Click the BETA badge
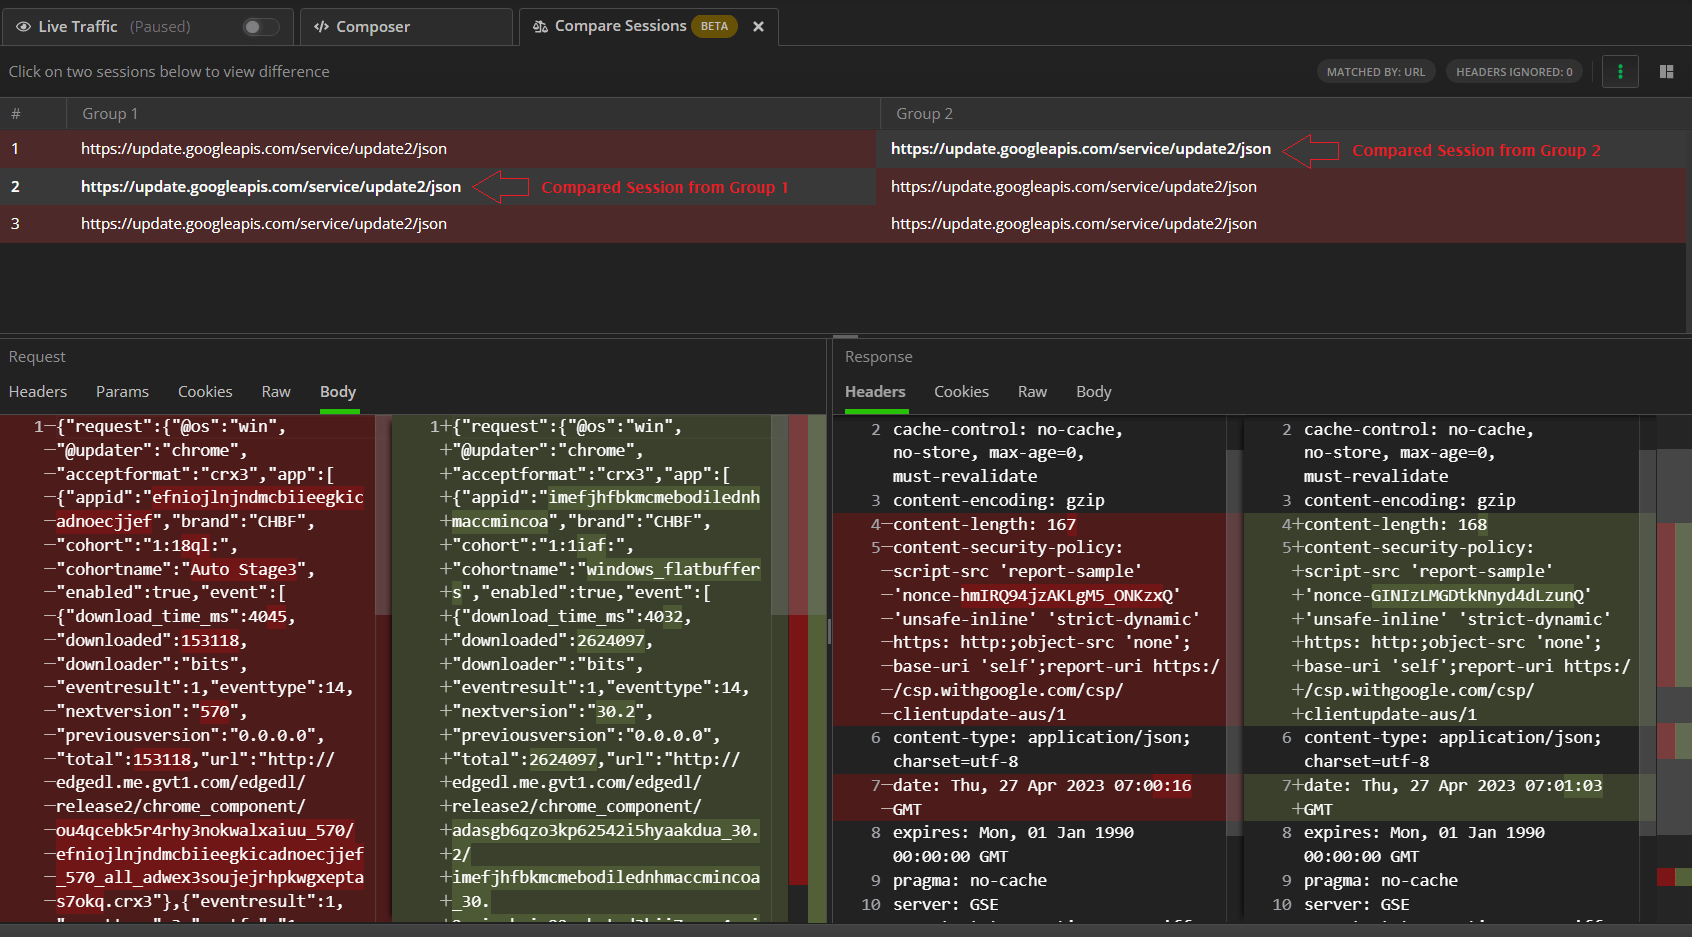The image size is (1692, 937). 714,27
